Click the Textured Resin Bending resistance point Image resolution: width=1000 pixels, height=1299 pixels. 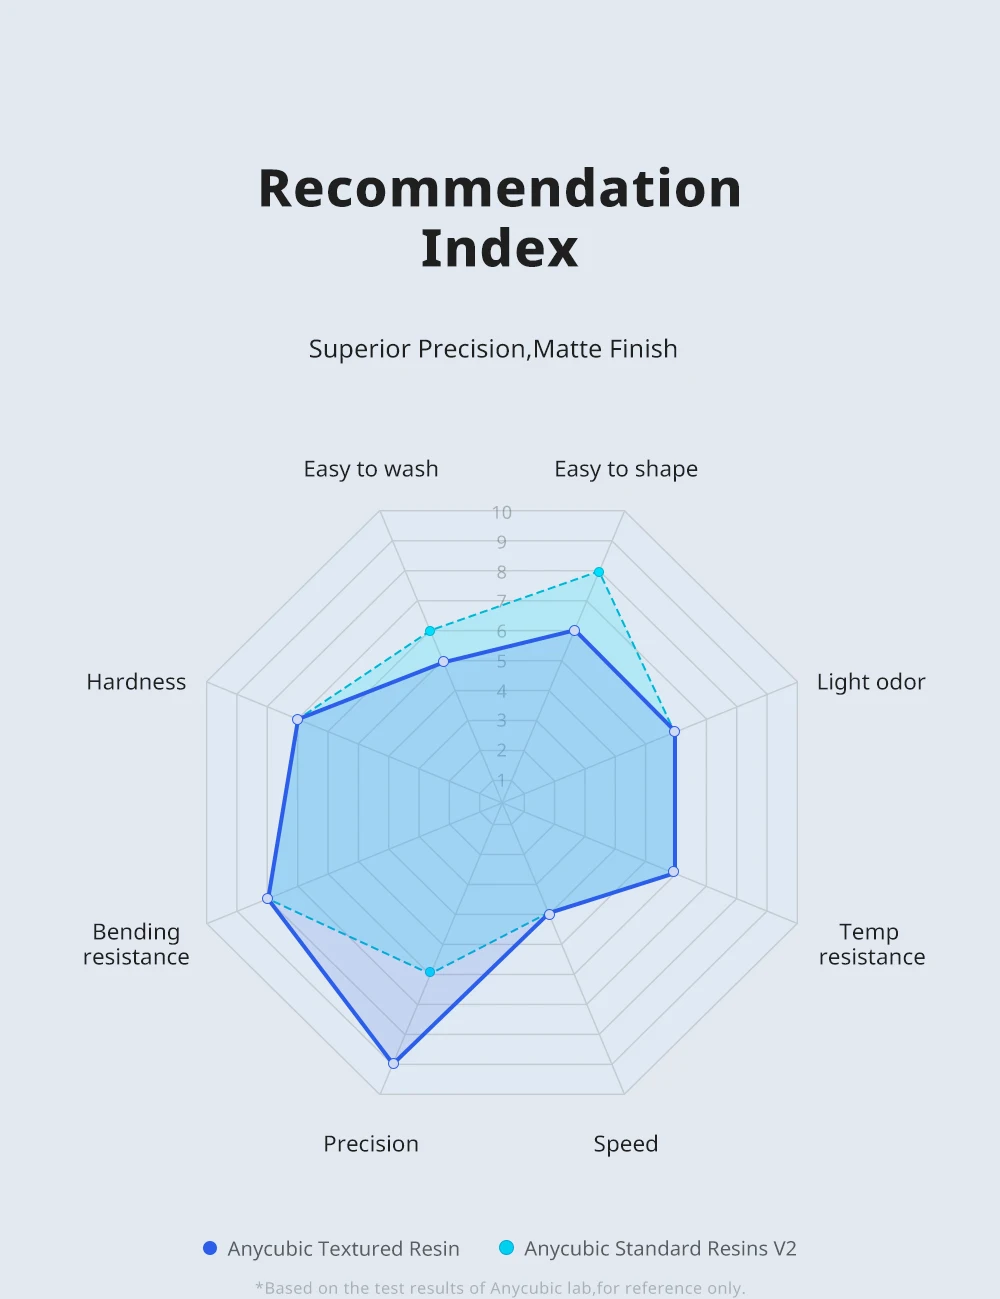click(267, 899)
